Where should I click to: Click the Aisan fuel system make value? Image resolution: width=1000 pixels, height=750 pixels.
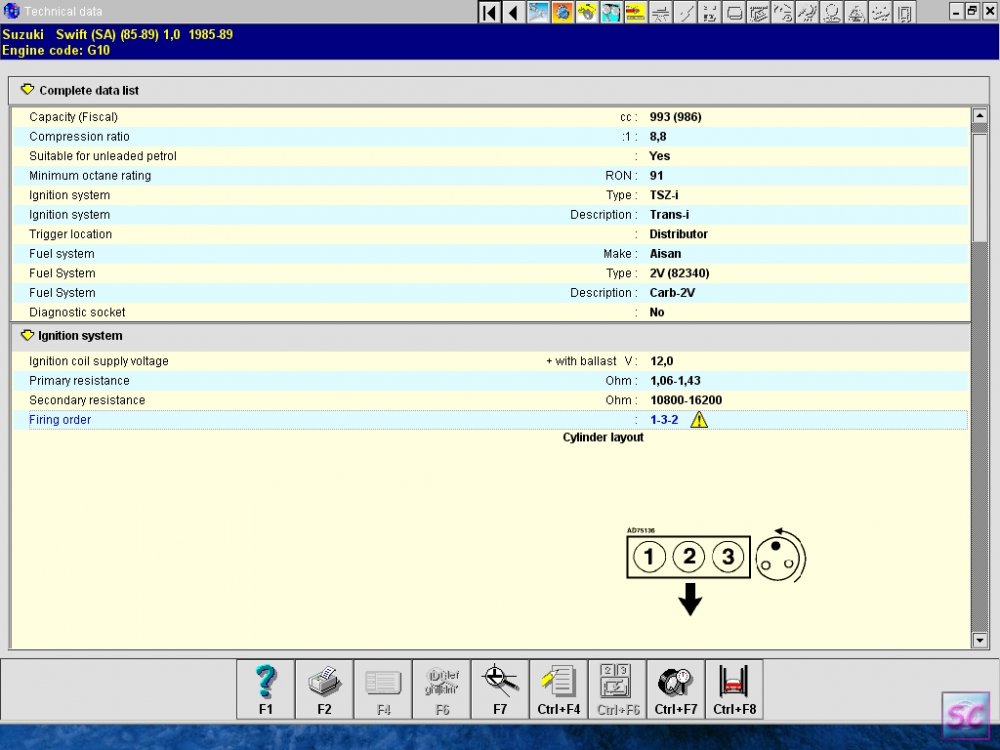665,254
